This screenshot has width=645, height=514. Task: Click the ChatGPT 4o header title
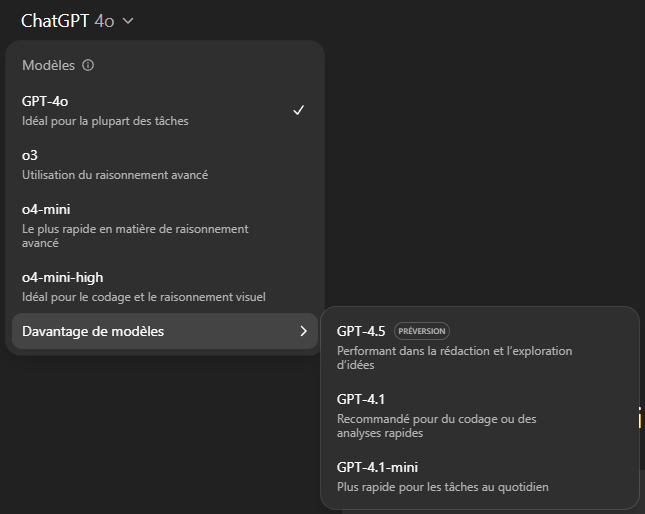click(x=67, y=21)
